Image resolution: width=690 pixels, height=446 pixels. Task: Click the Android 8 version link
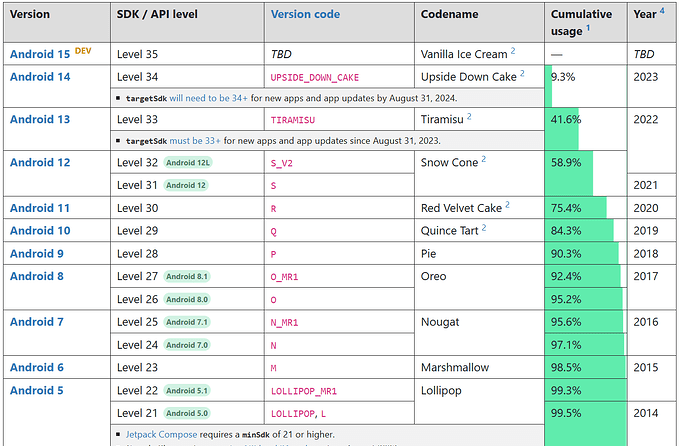tap(36, 276)
